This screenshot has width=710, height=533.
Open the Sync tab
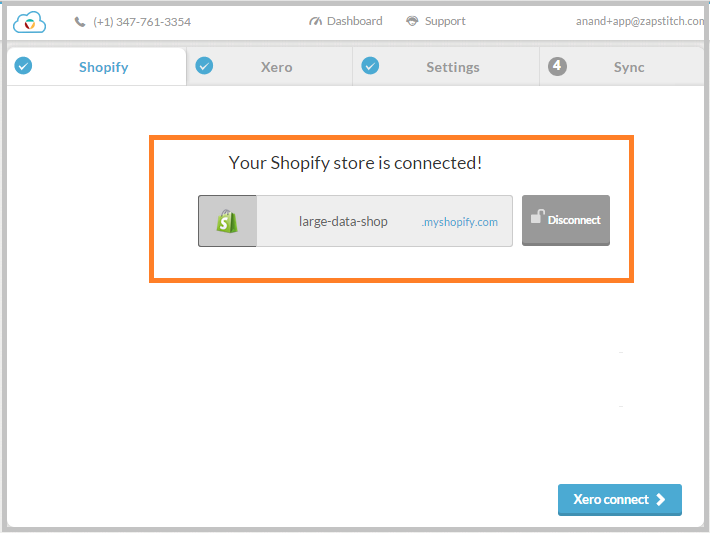pyautogui.click(x=622, y=67)
